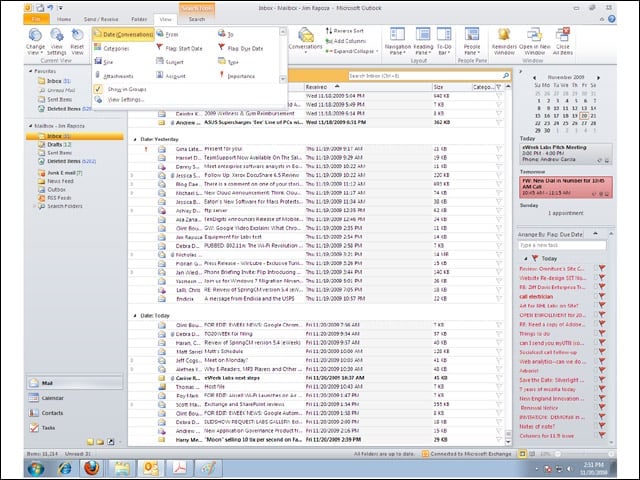
Task: Open Adobe Reader from the taskbar
Action: (x=180, y=468)
